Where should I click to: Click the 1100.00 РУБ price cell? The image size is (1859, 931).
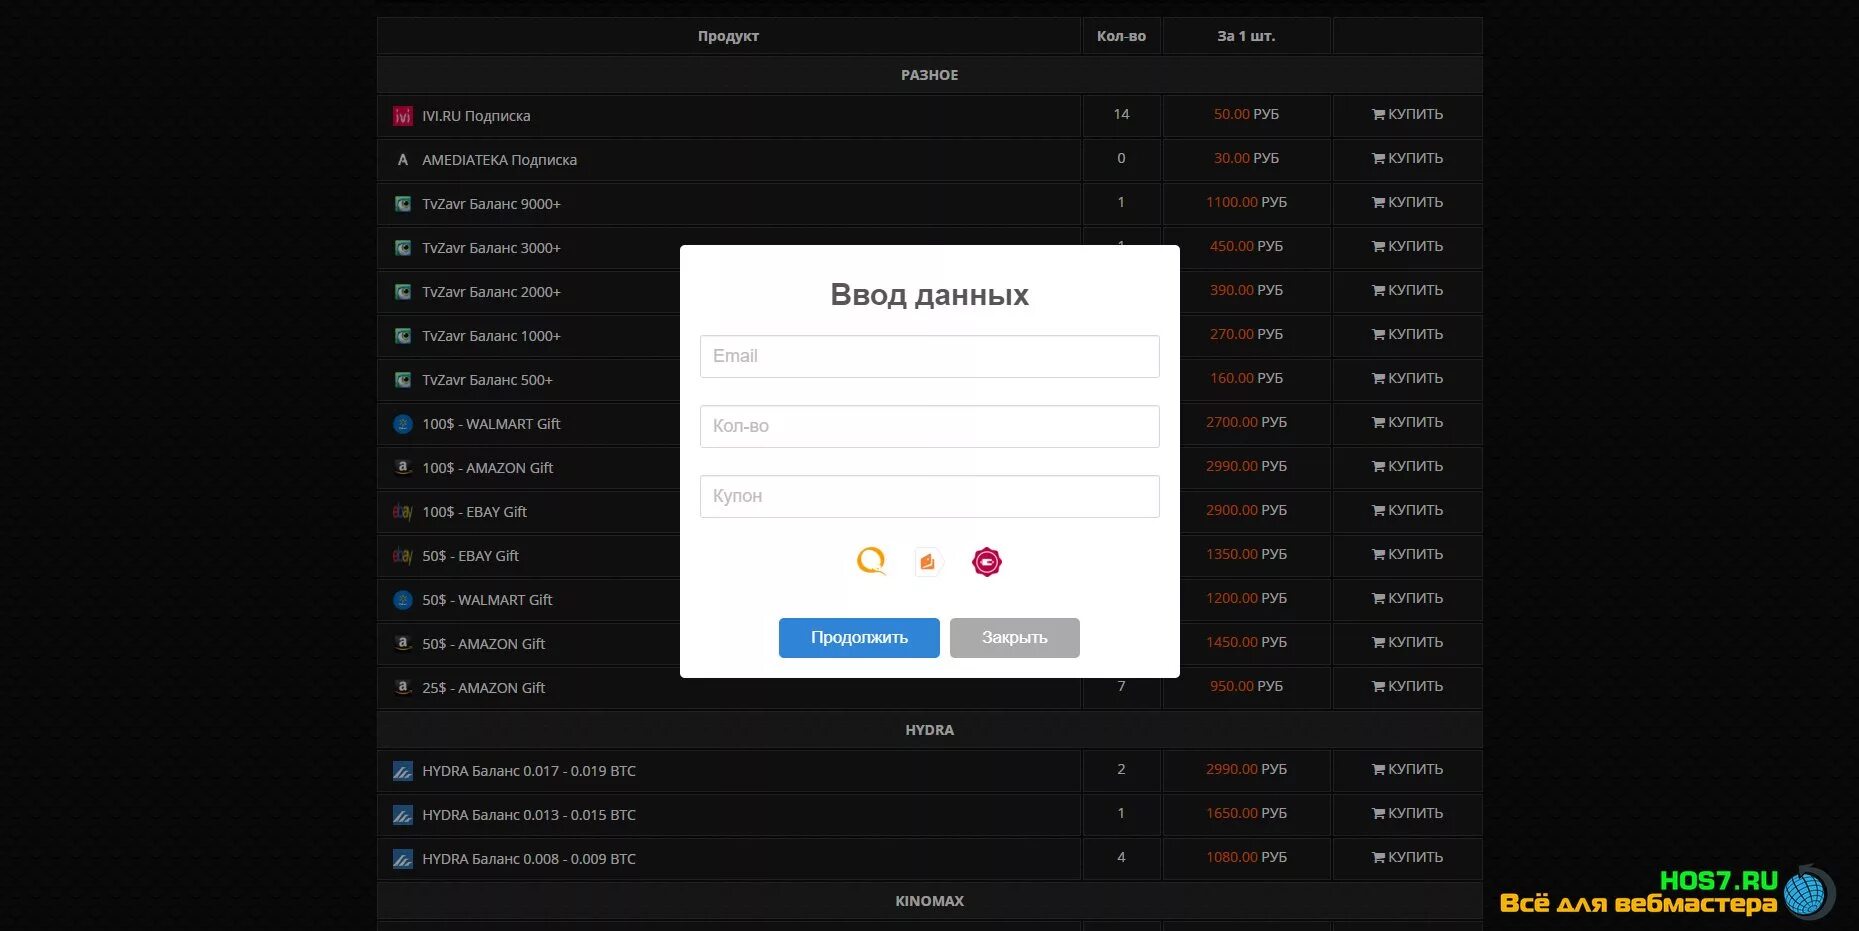point(1246,202)
